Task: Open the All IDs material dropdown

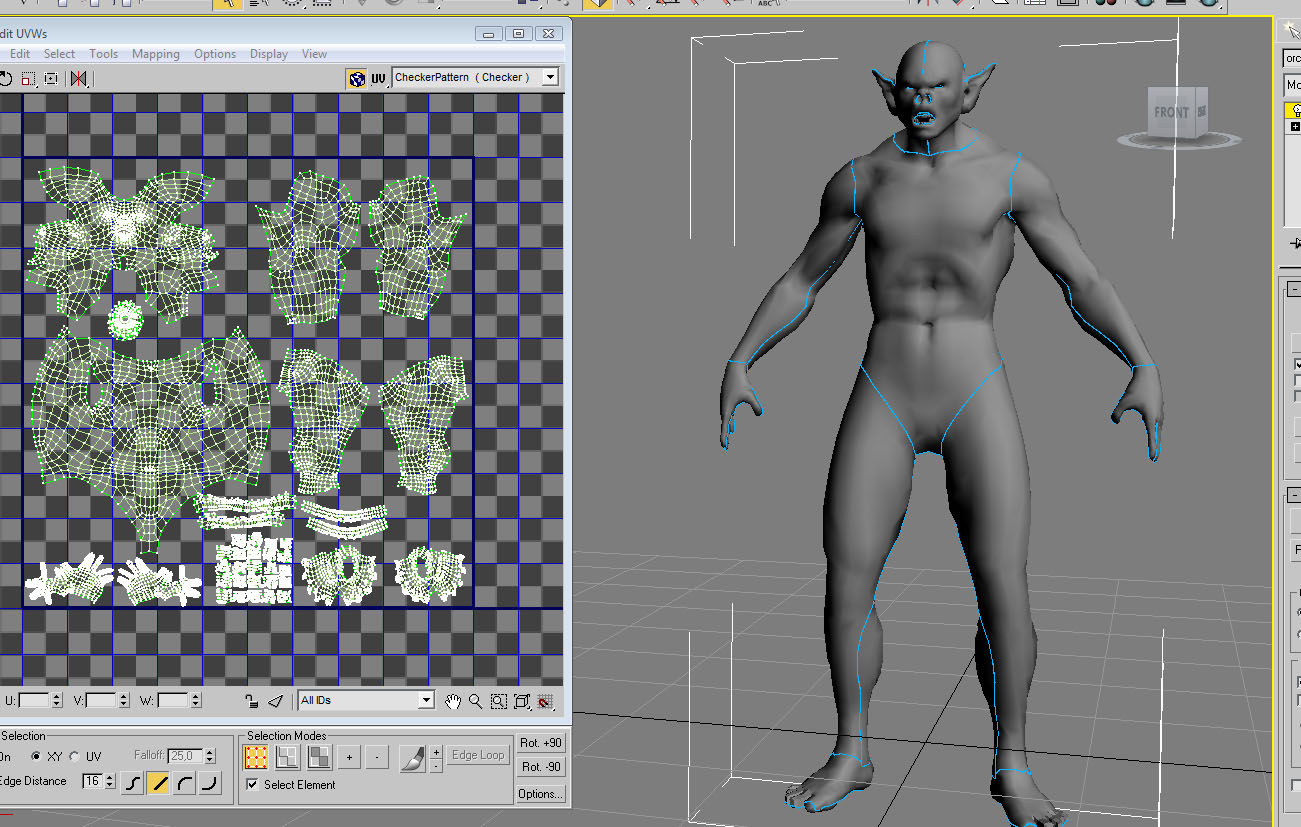Action: [x=426, y=701]
